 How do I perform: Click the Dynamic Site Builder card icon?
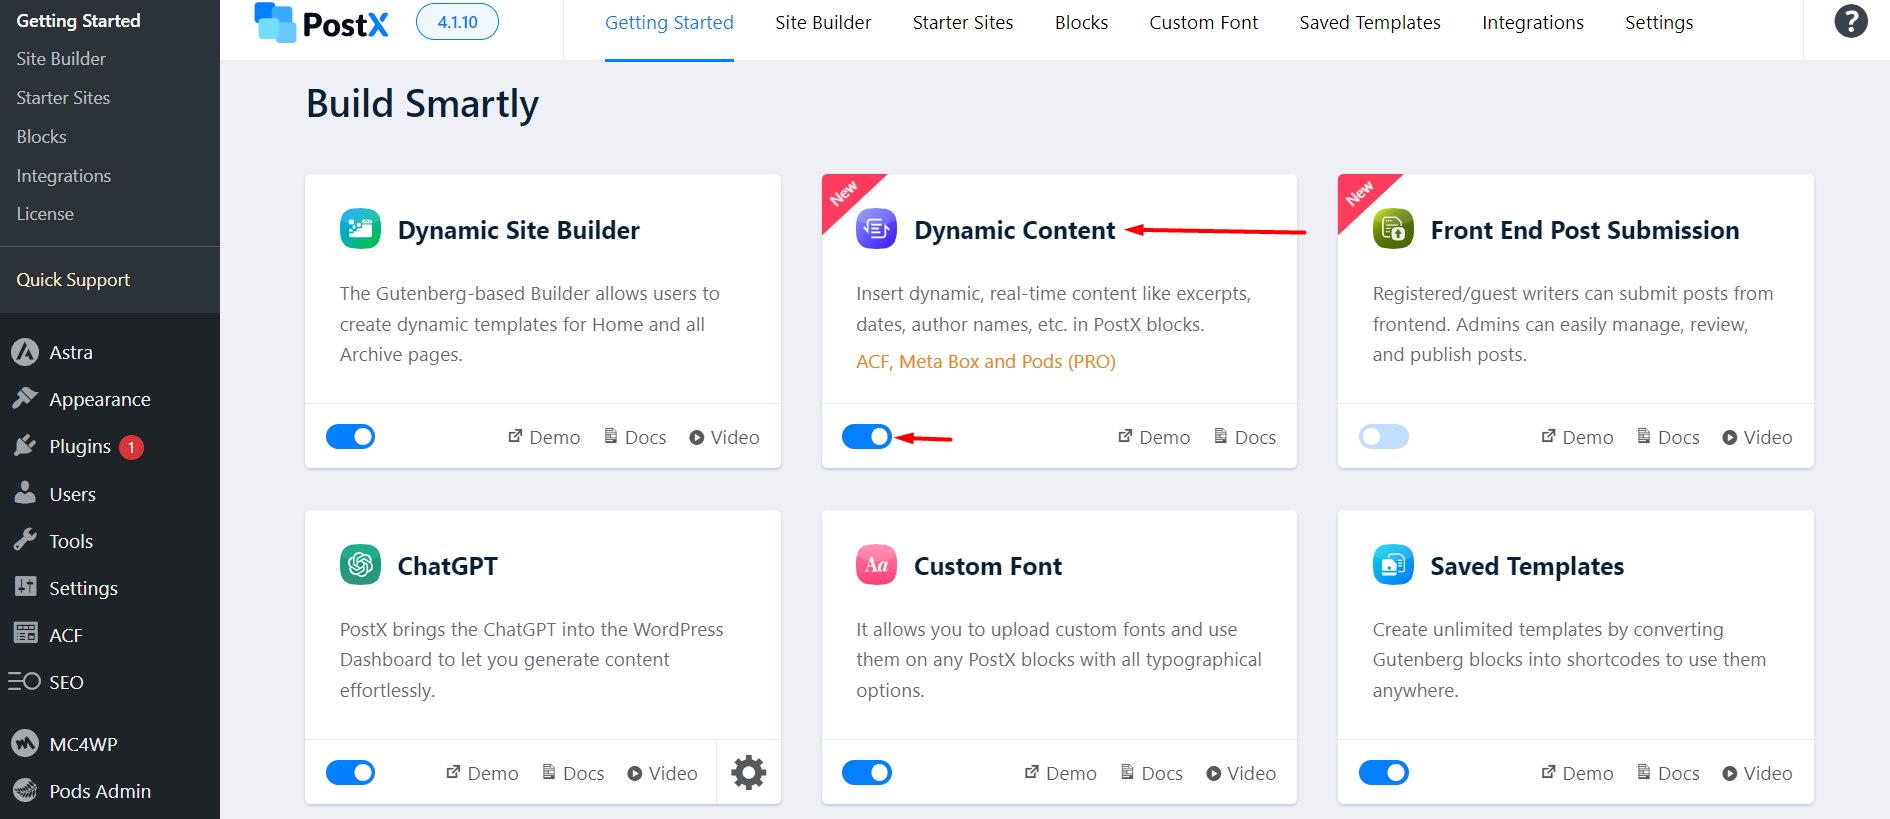coord(360,229)
